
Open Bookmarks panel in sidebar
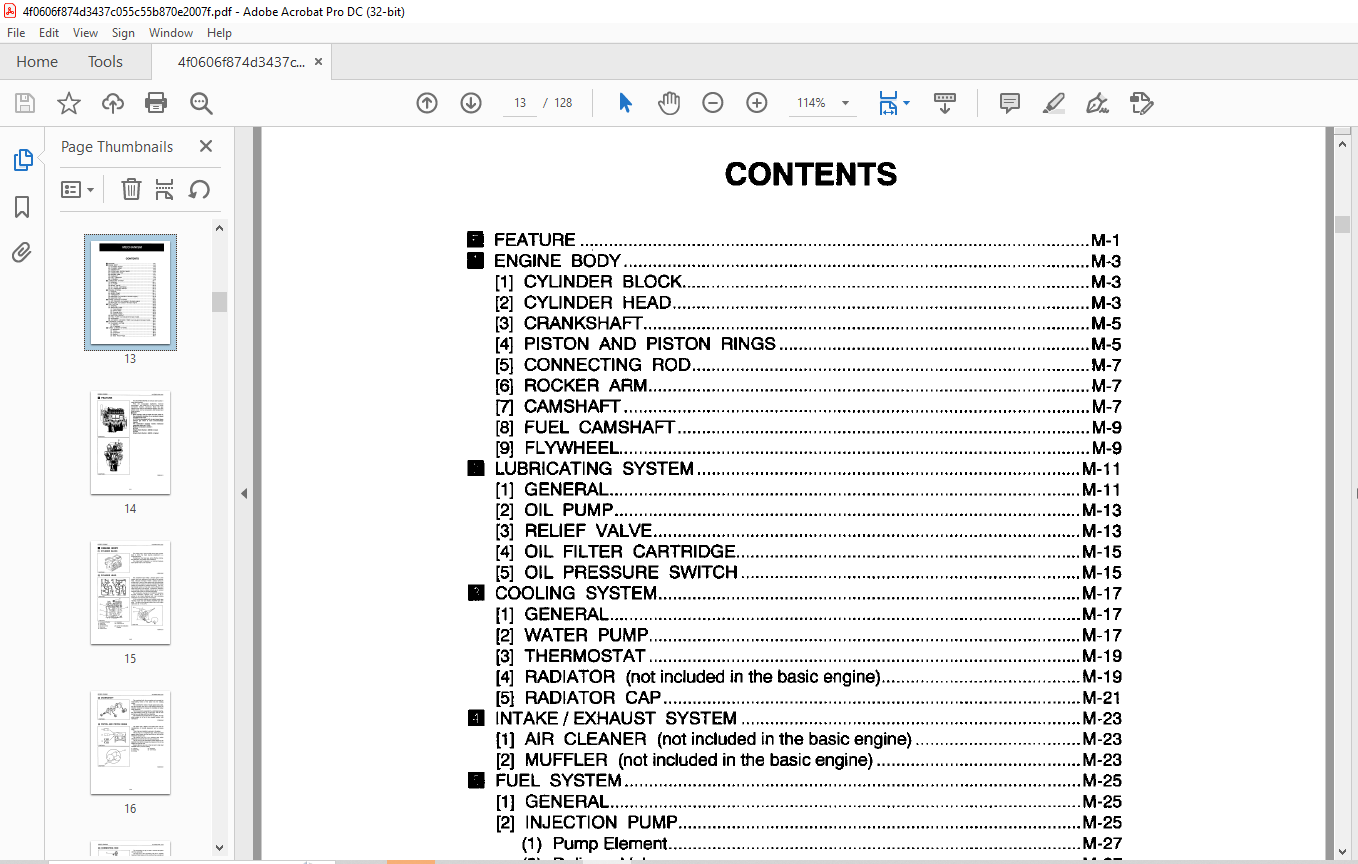[22, 207]
